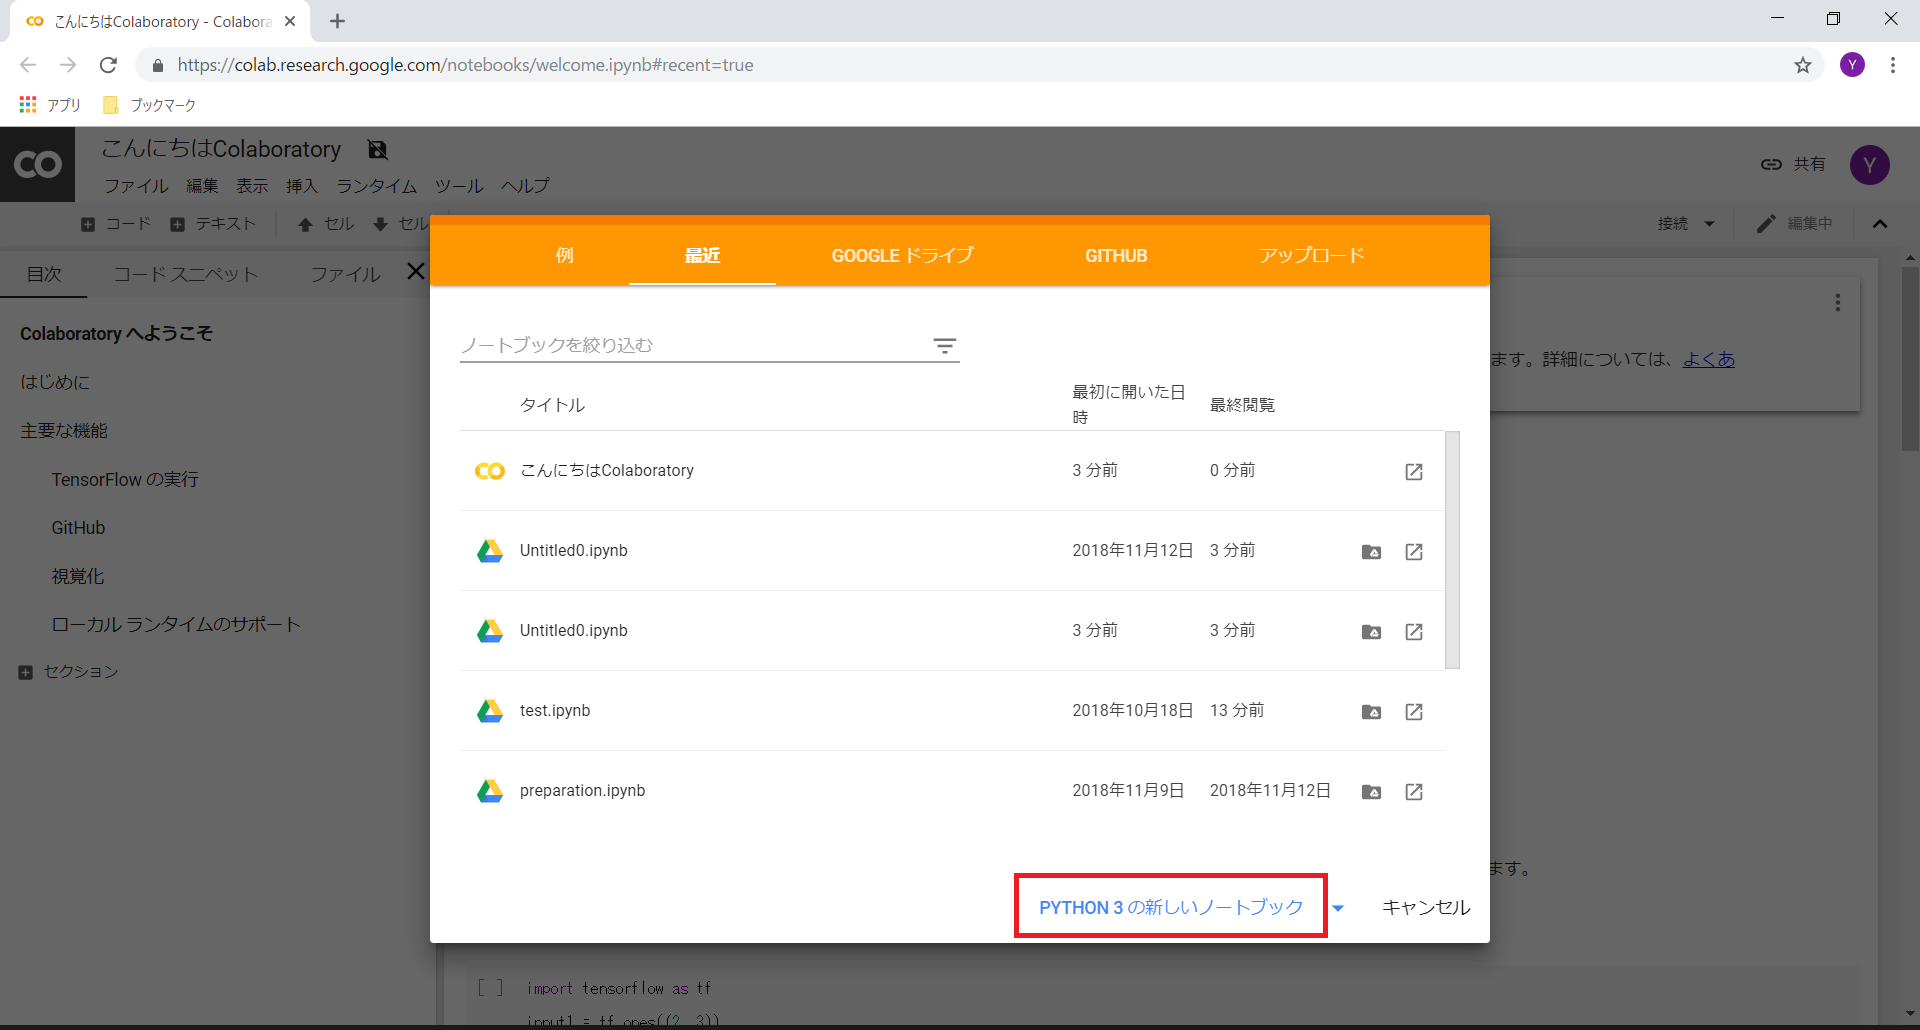
Task: Click the filter icon in the notebook search field
Action: (x=945, y=346)
